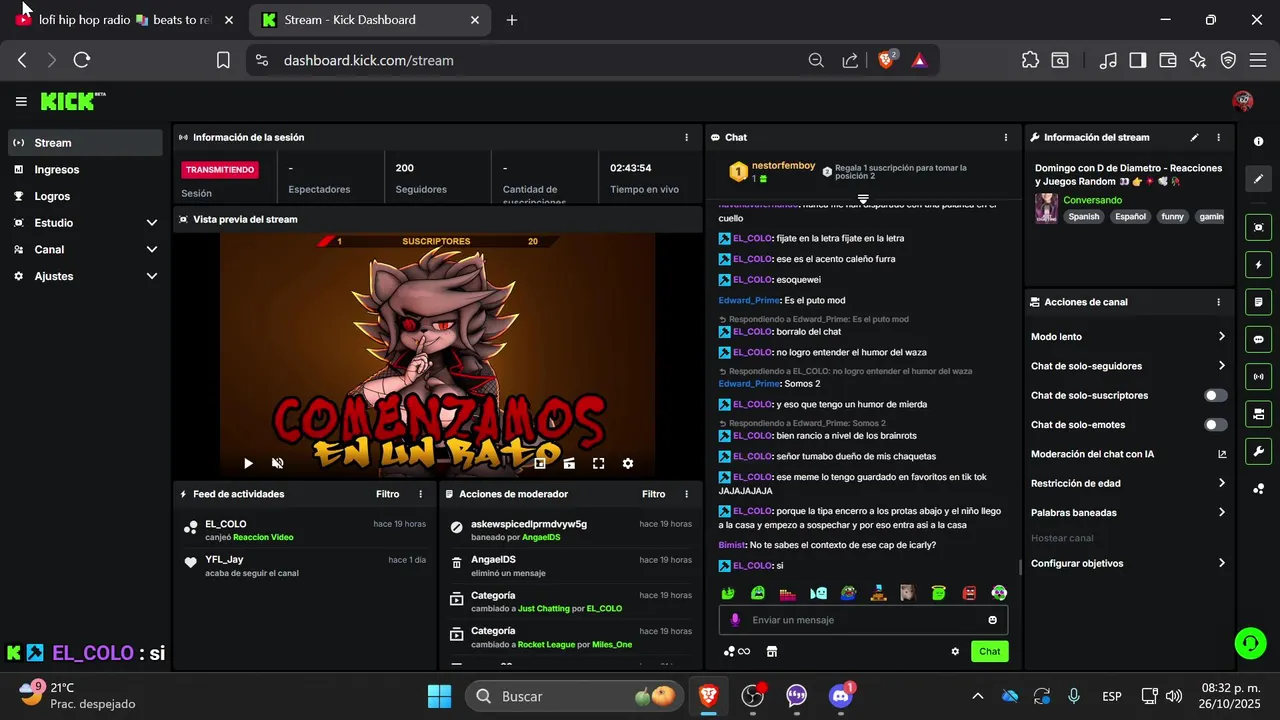This screenshot has height=720, width=1280.
Task: Open session information options menu
Action: point(686,137)
